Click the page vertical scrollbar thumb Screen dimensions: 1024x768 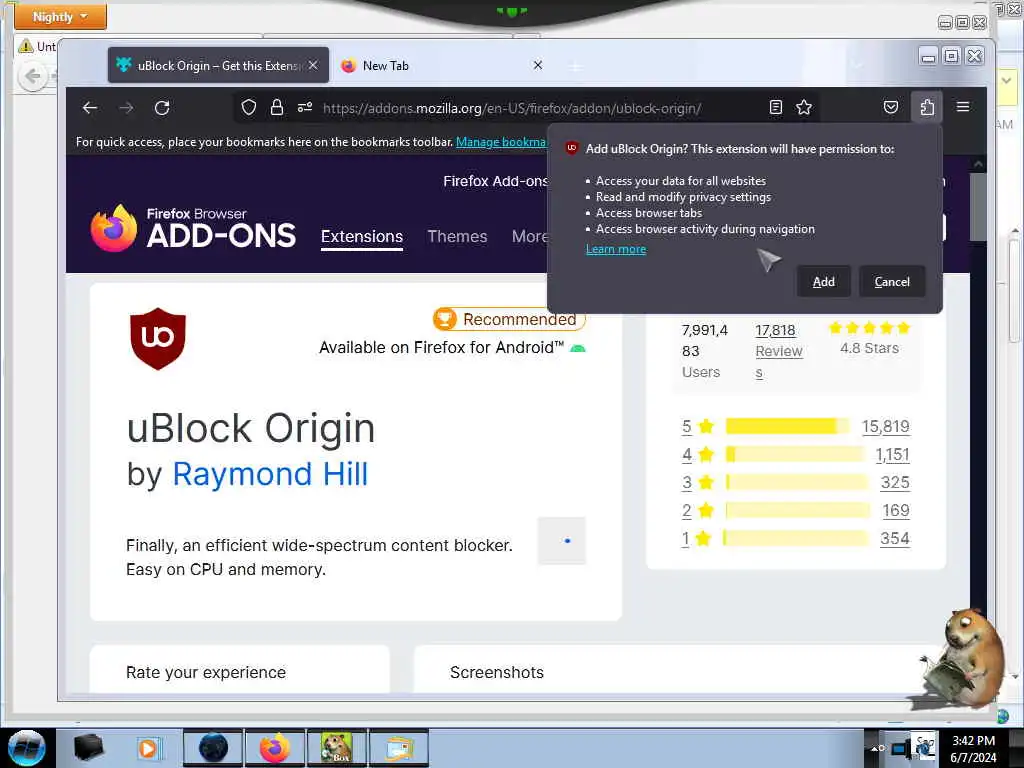(x=978, y=207)
